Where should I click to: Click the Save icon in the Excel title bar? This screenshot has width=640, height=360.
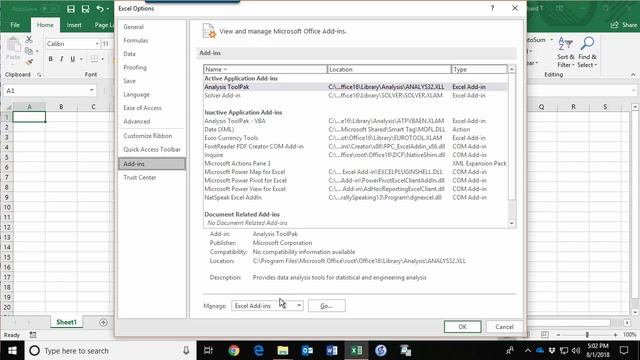(71, 9)
